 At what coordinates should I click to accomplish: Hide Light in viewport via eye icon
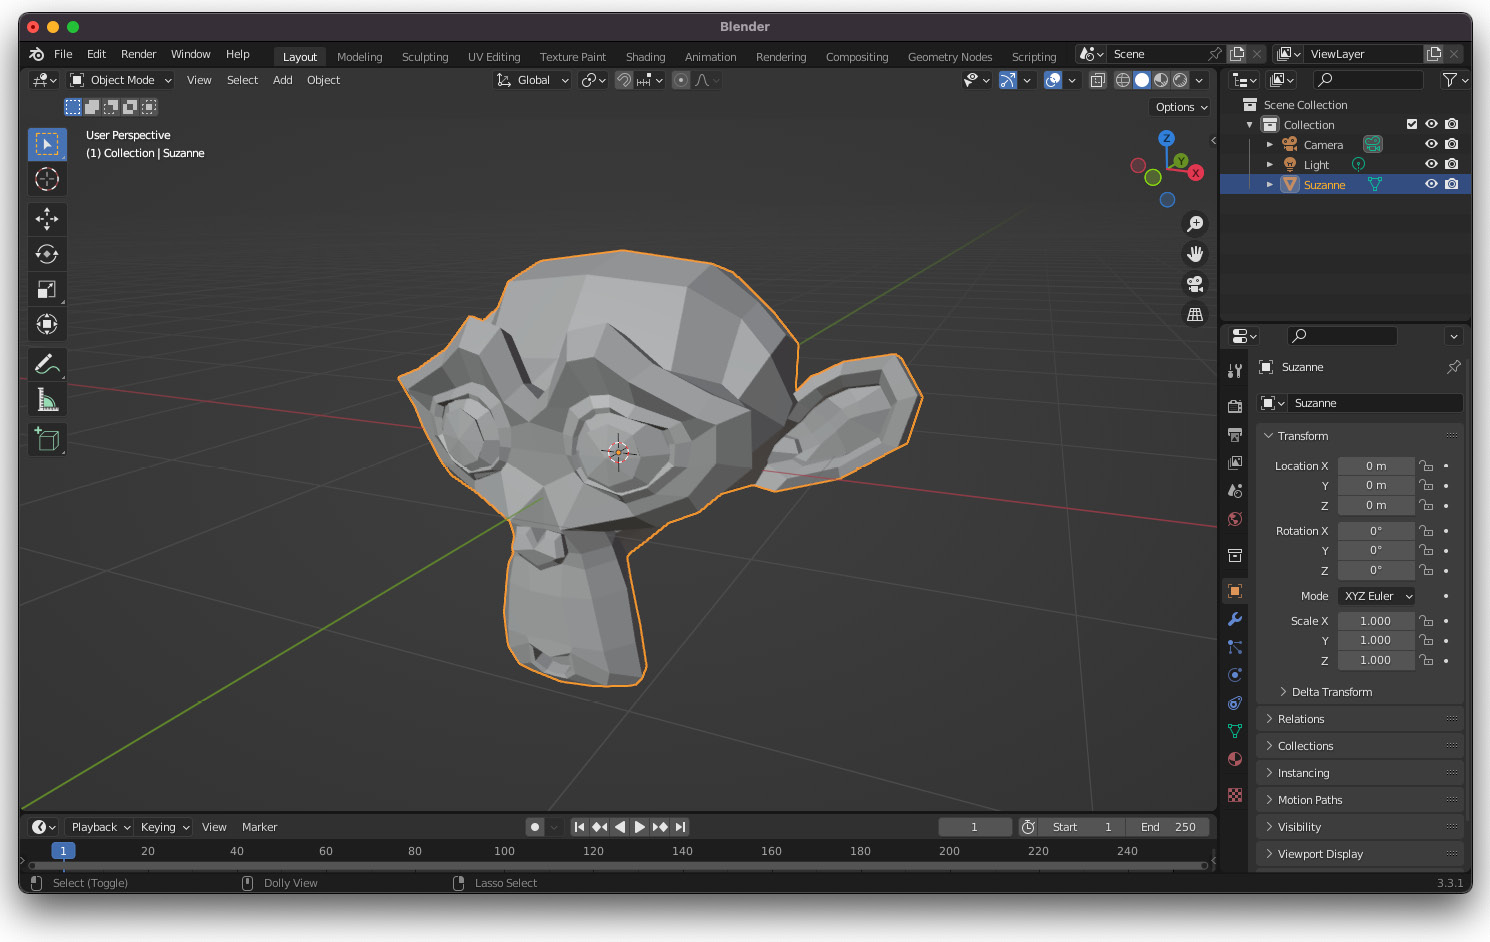click(x=1431, y=164)
